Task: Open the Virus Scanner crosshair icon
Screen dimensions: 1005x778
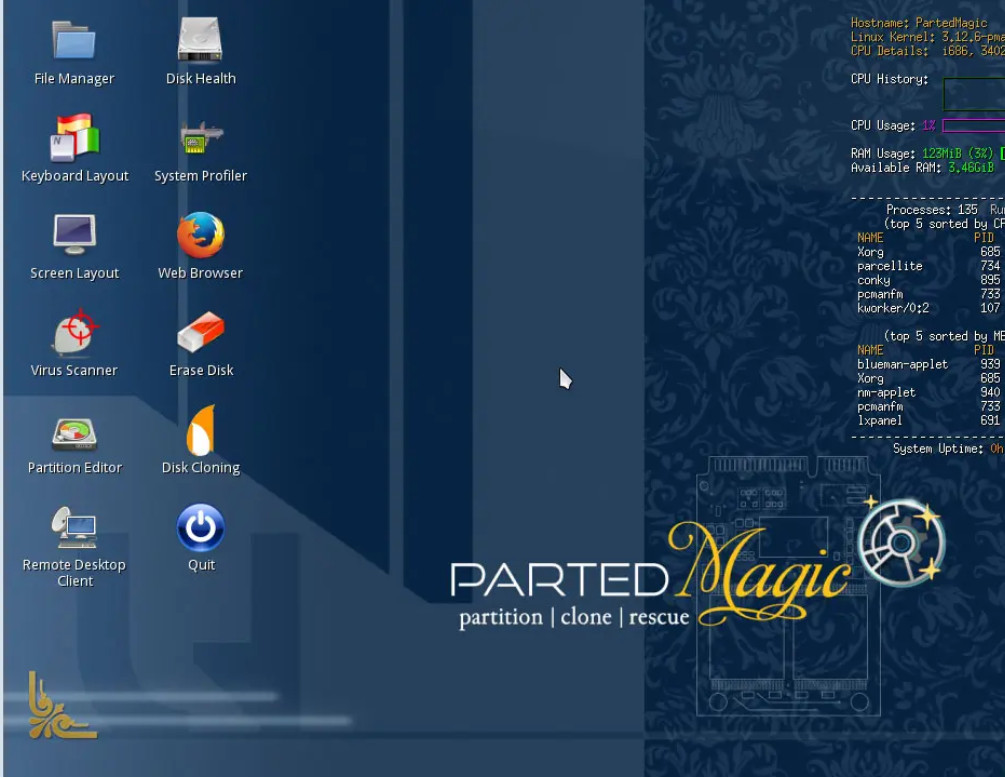Action: point(75,332)
